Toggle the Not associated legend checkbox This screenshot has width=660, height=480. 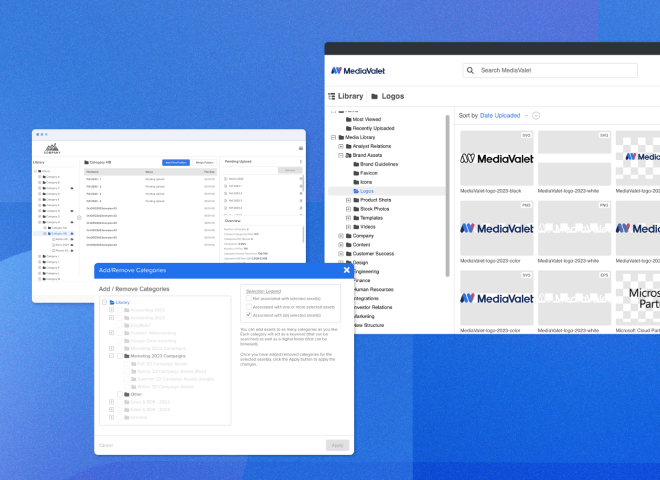point(249,299)
